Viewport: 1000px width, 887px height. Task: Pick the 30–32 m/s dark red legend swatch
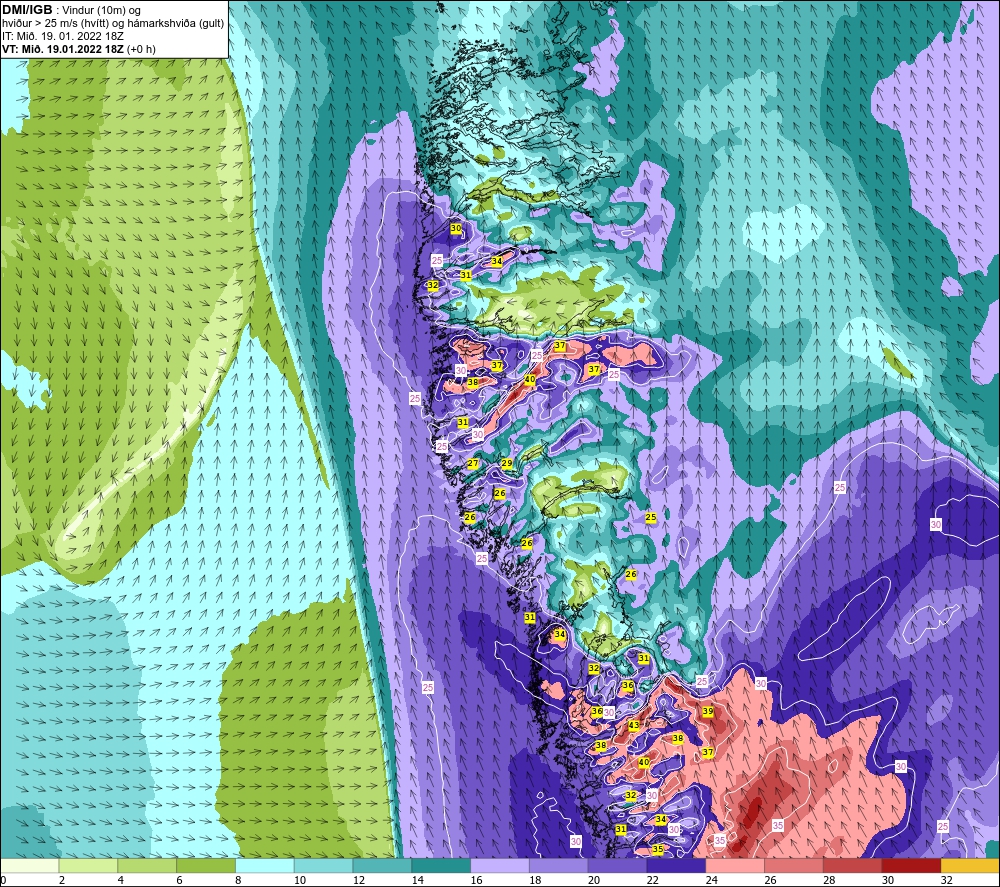(911, 865)
